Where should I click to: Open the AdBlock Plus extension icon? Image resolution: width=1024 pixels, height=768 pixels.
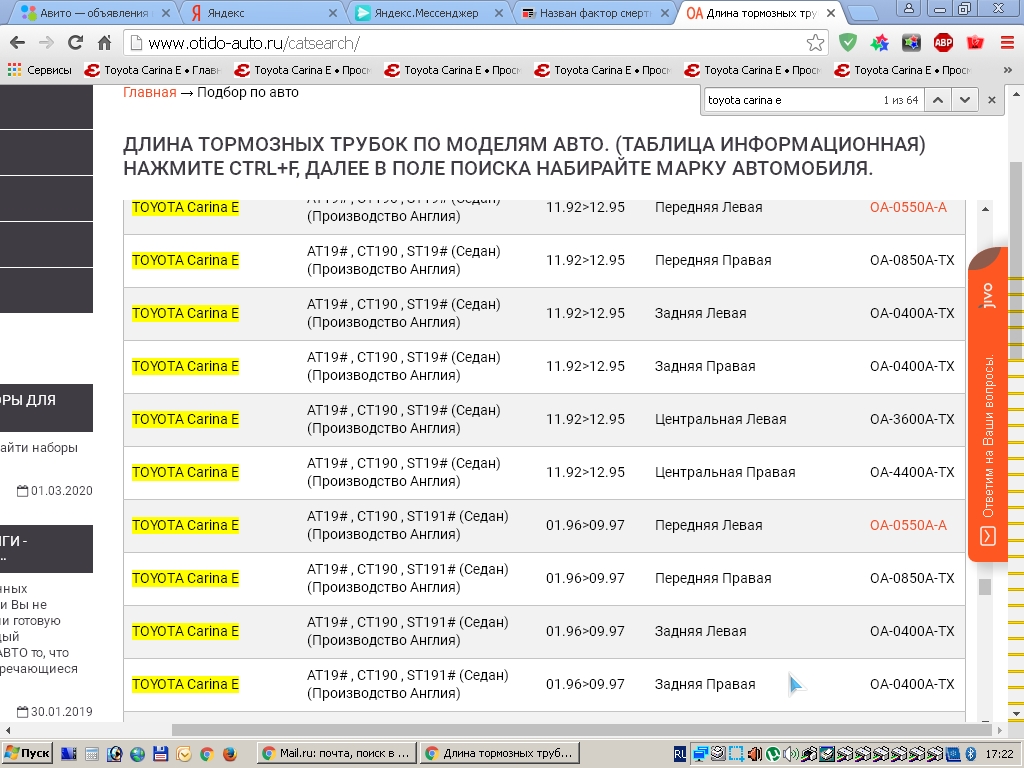pos(943,43)
